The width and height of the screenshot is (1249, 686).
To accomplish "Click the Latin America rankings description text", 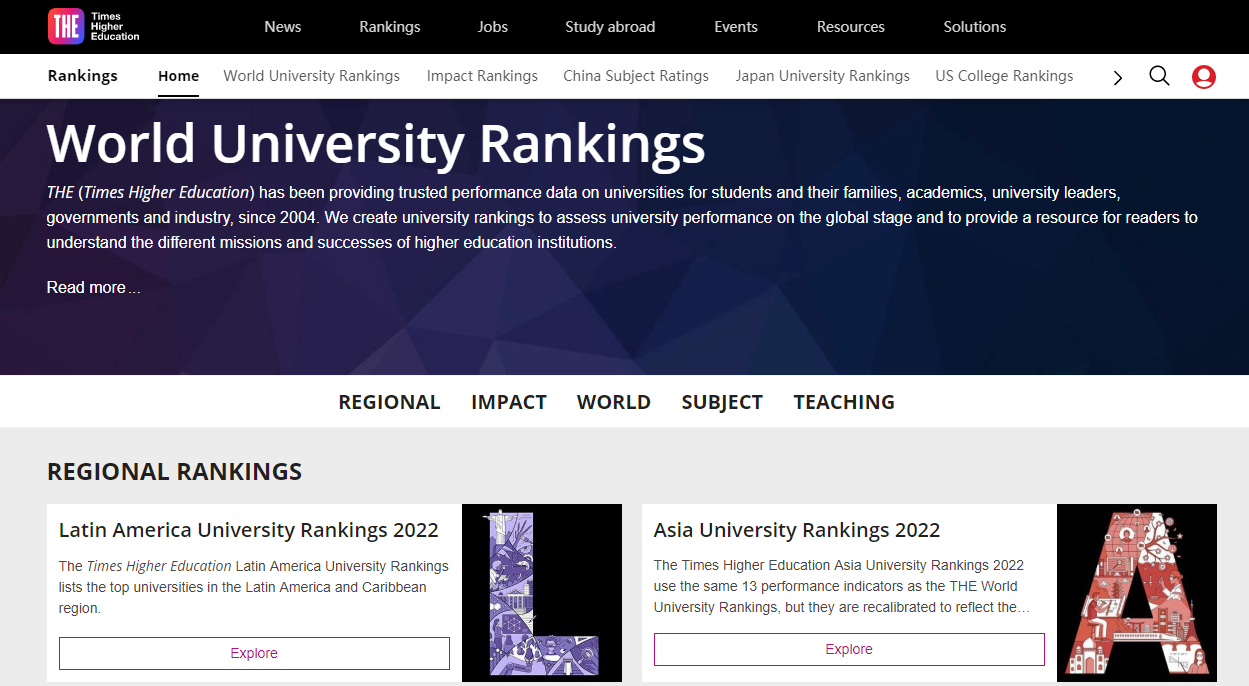I will [x=254, y=587].
